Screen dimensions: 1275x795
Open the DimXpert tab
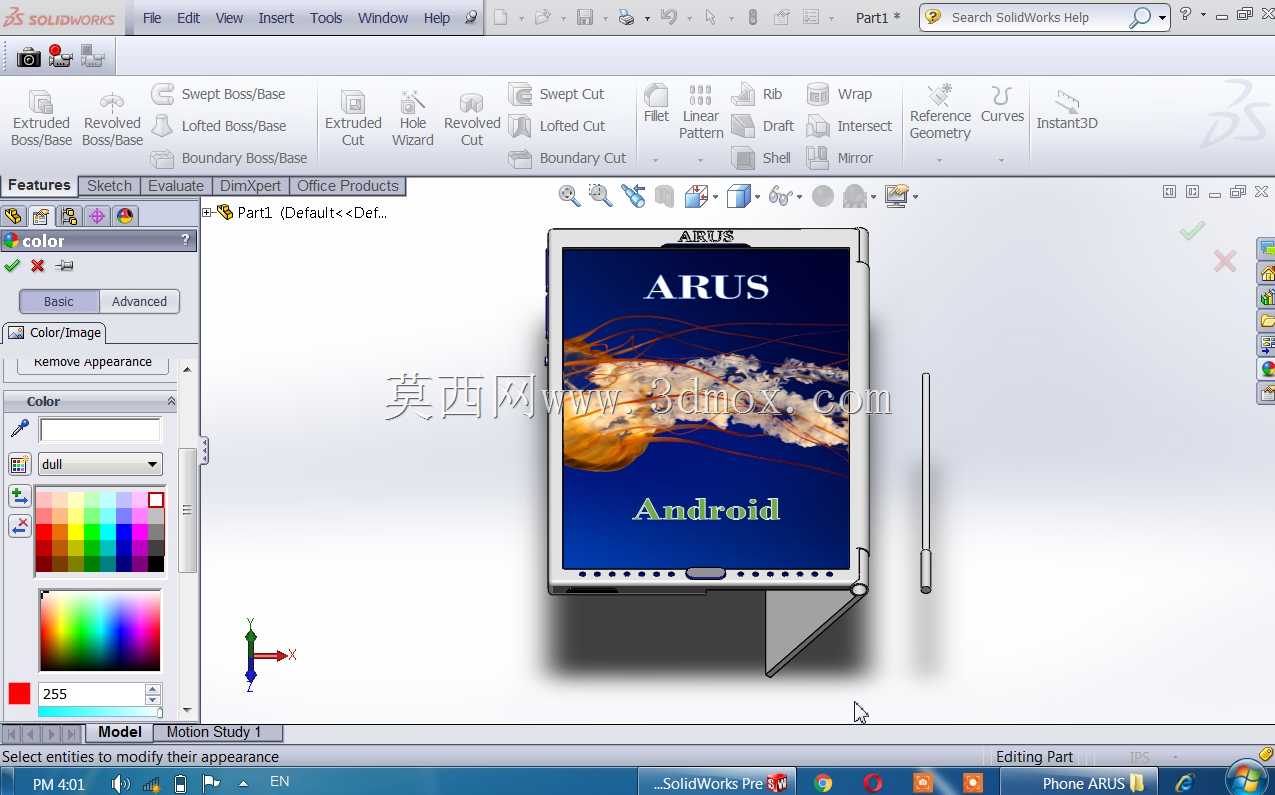[x=251, y=185]
